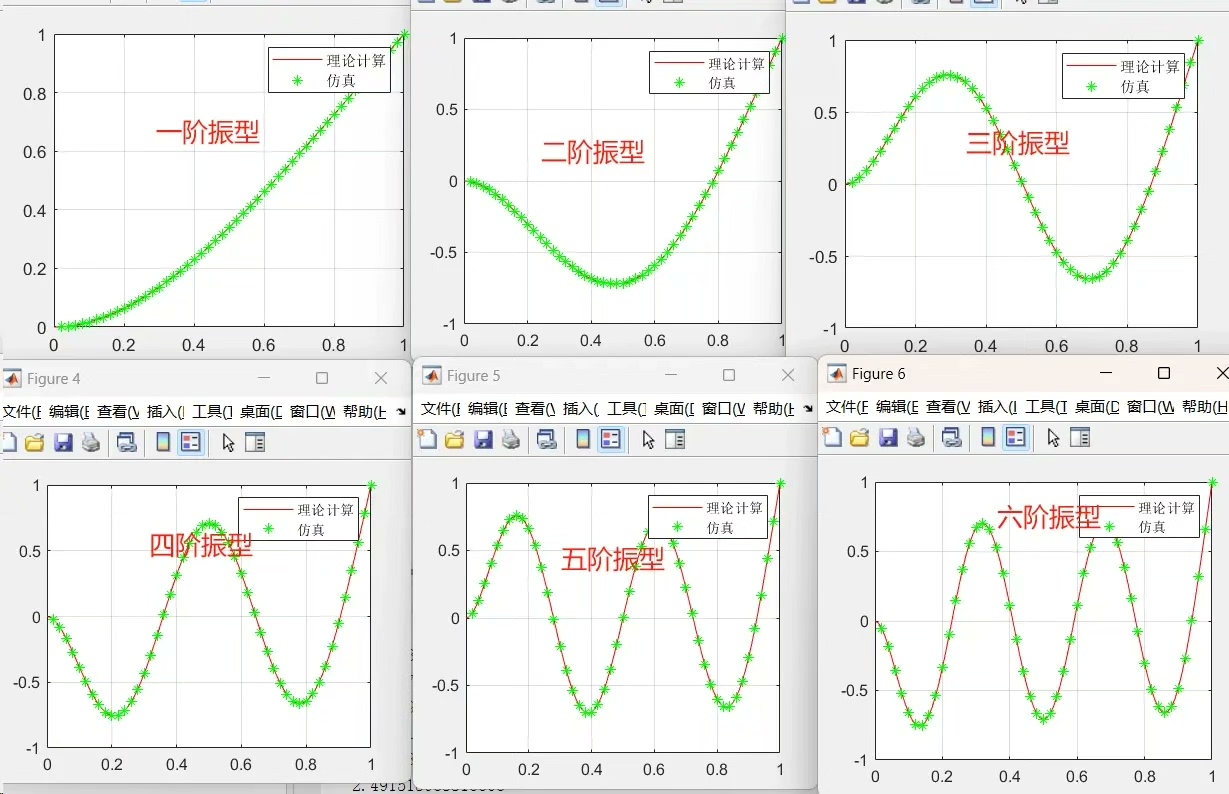Screen dimensions: 1229x794
Task: Open 帮助 menu in Figure 4
Action: click(x=365, y=411)
